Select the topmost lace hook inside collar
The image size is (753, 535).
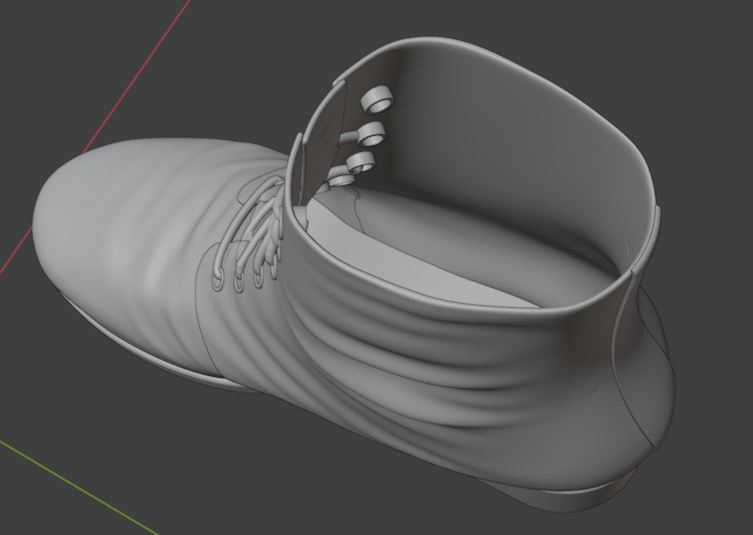point(377,99)
